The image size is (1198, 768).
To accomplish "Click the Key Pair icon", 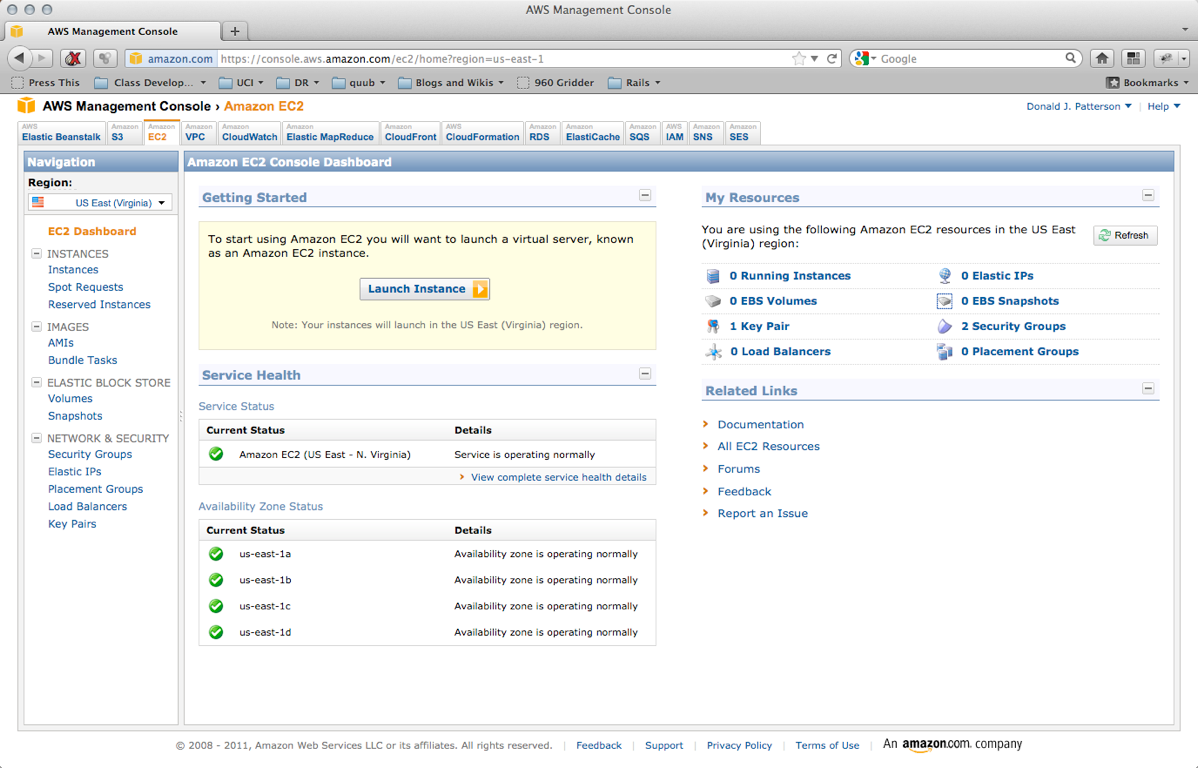I will pyautogui.click(x=713, y=326).
